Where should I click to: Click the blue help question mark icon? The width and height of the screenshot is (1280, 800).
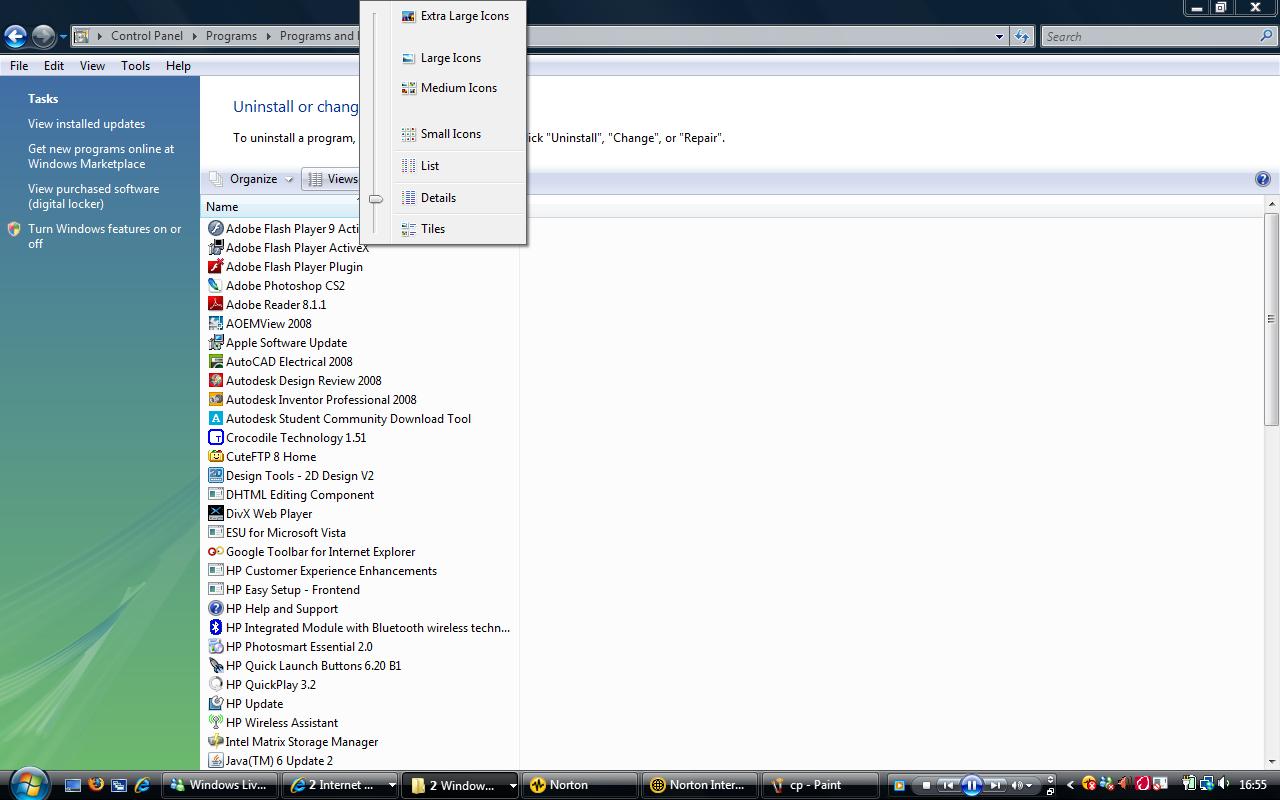coord(1262,179)
